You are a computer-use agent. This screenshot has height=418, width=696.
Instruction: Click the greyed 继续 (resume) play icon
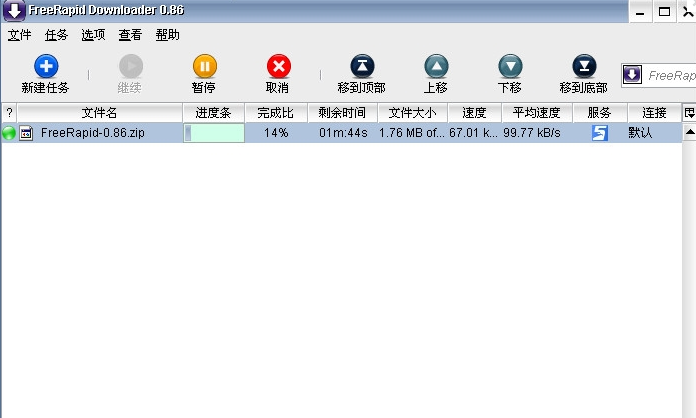point(130,67)
